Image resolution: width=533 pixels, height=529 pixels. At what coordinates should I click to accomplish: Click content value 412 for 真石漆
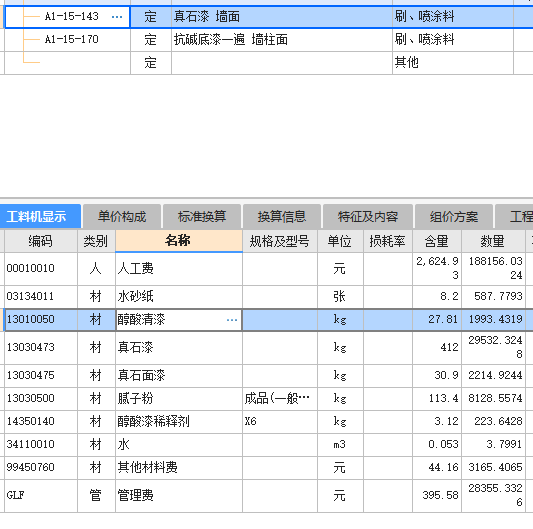point(437,347)
